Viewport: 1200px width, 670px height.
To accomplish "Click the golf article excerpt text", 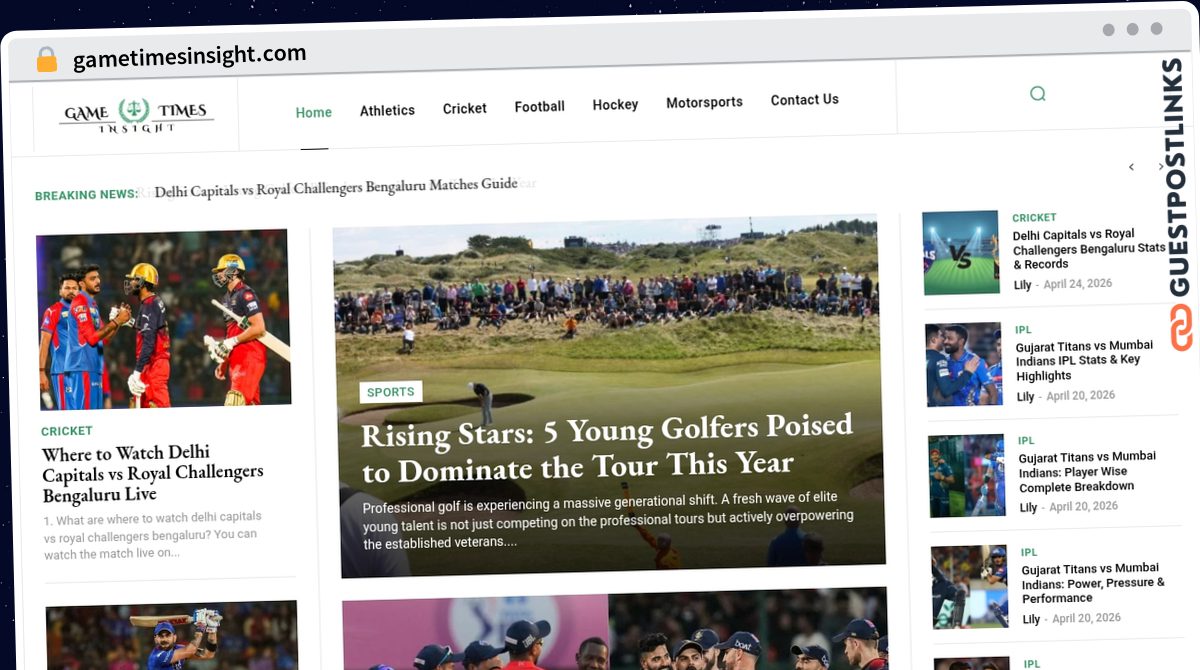I will (608, 520).
